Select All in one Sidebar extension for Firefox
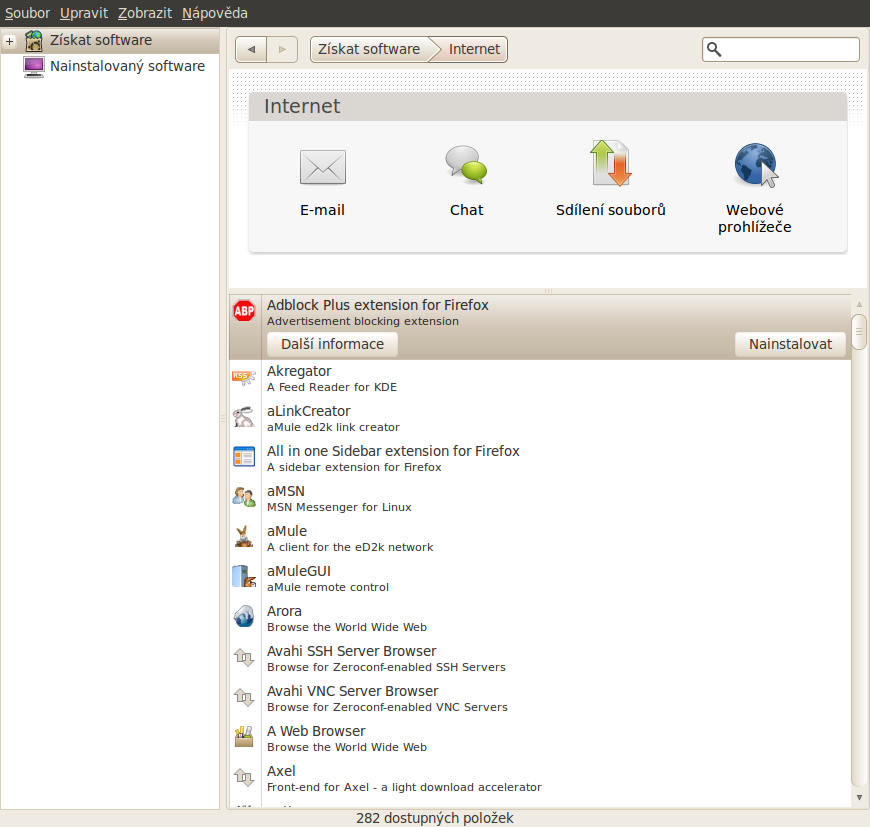This screenshot has height=827, width=870. pyautogui.click(x=540, y=458)
